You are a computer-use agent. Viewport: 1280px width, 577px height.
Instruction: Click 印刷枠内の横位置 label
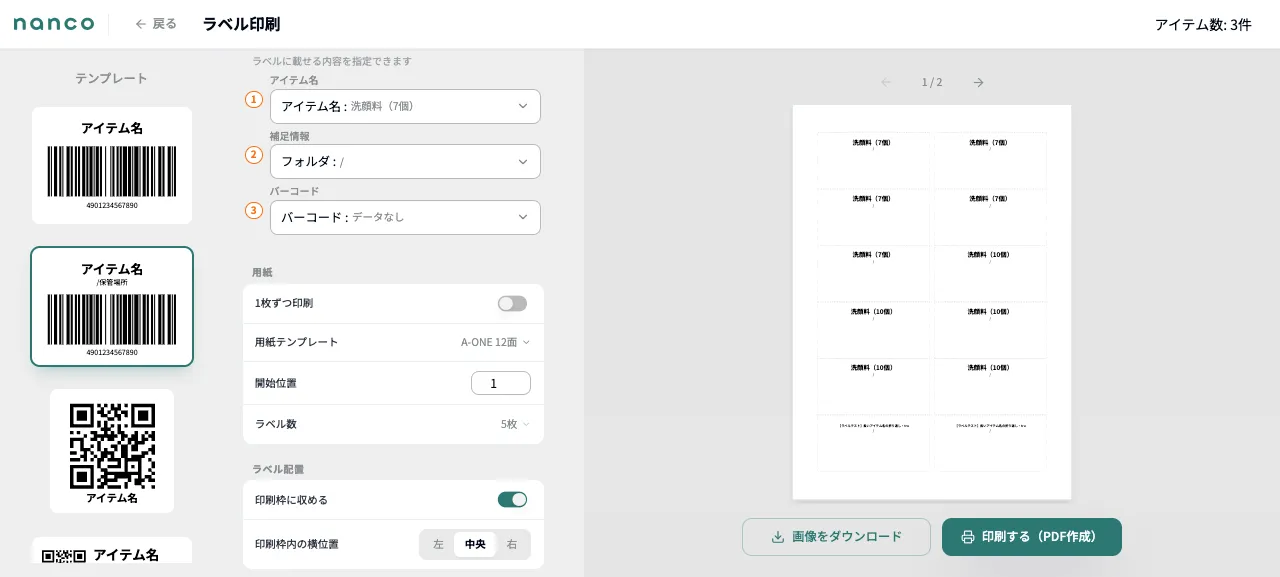coord(297,544)
